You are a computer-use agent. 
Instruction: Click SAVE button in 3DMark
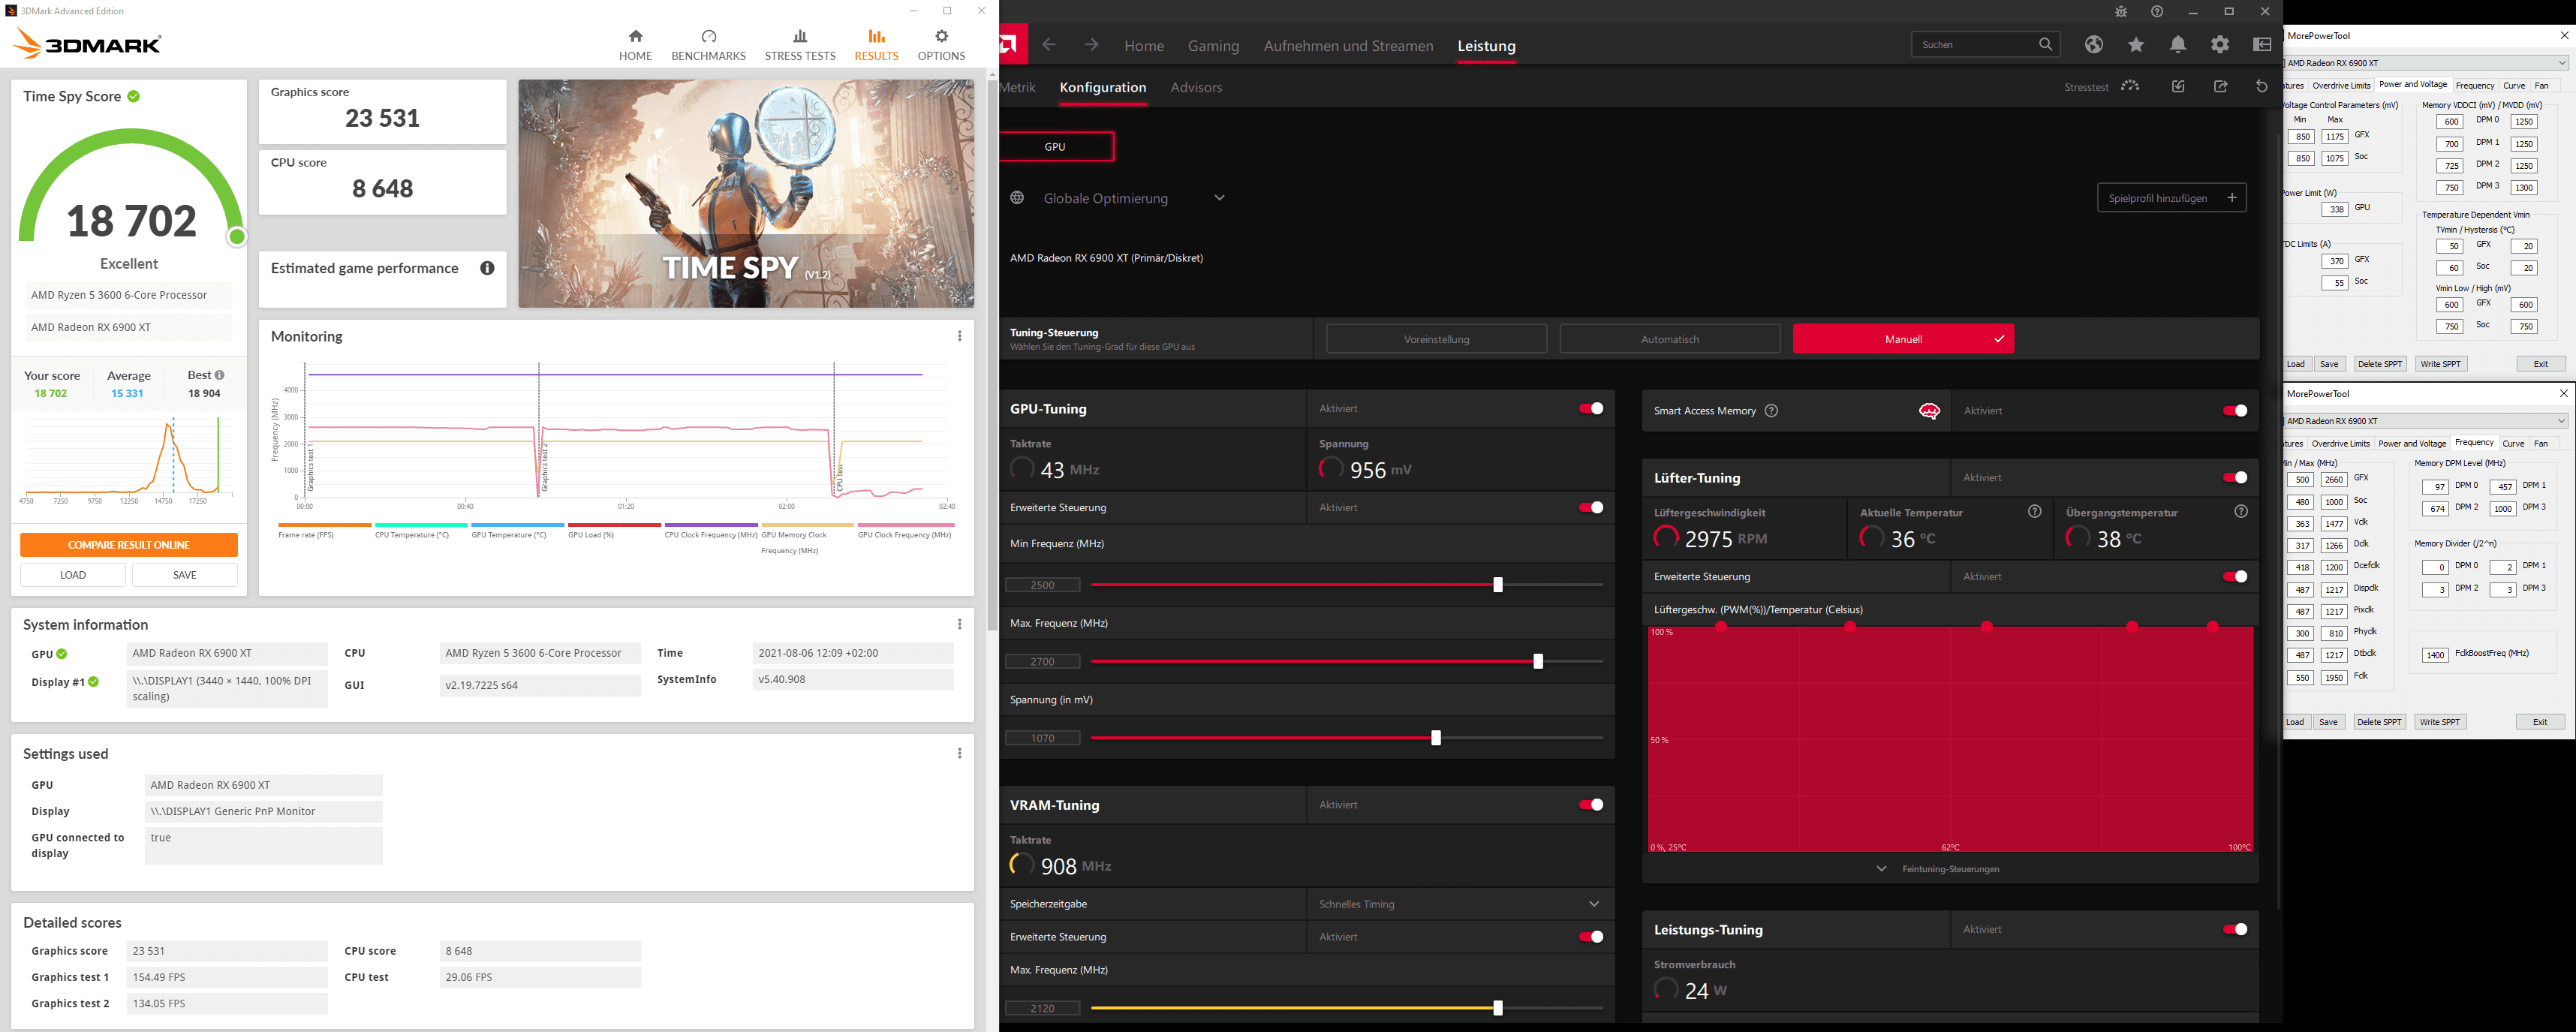point(185,575)
